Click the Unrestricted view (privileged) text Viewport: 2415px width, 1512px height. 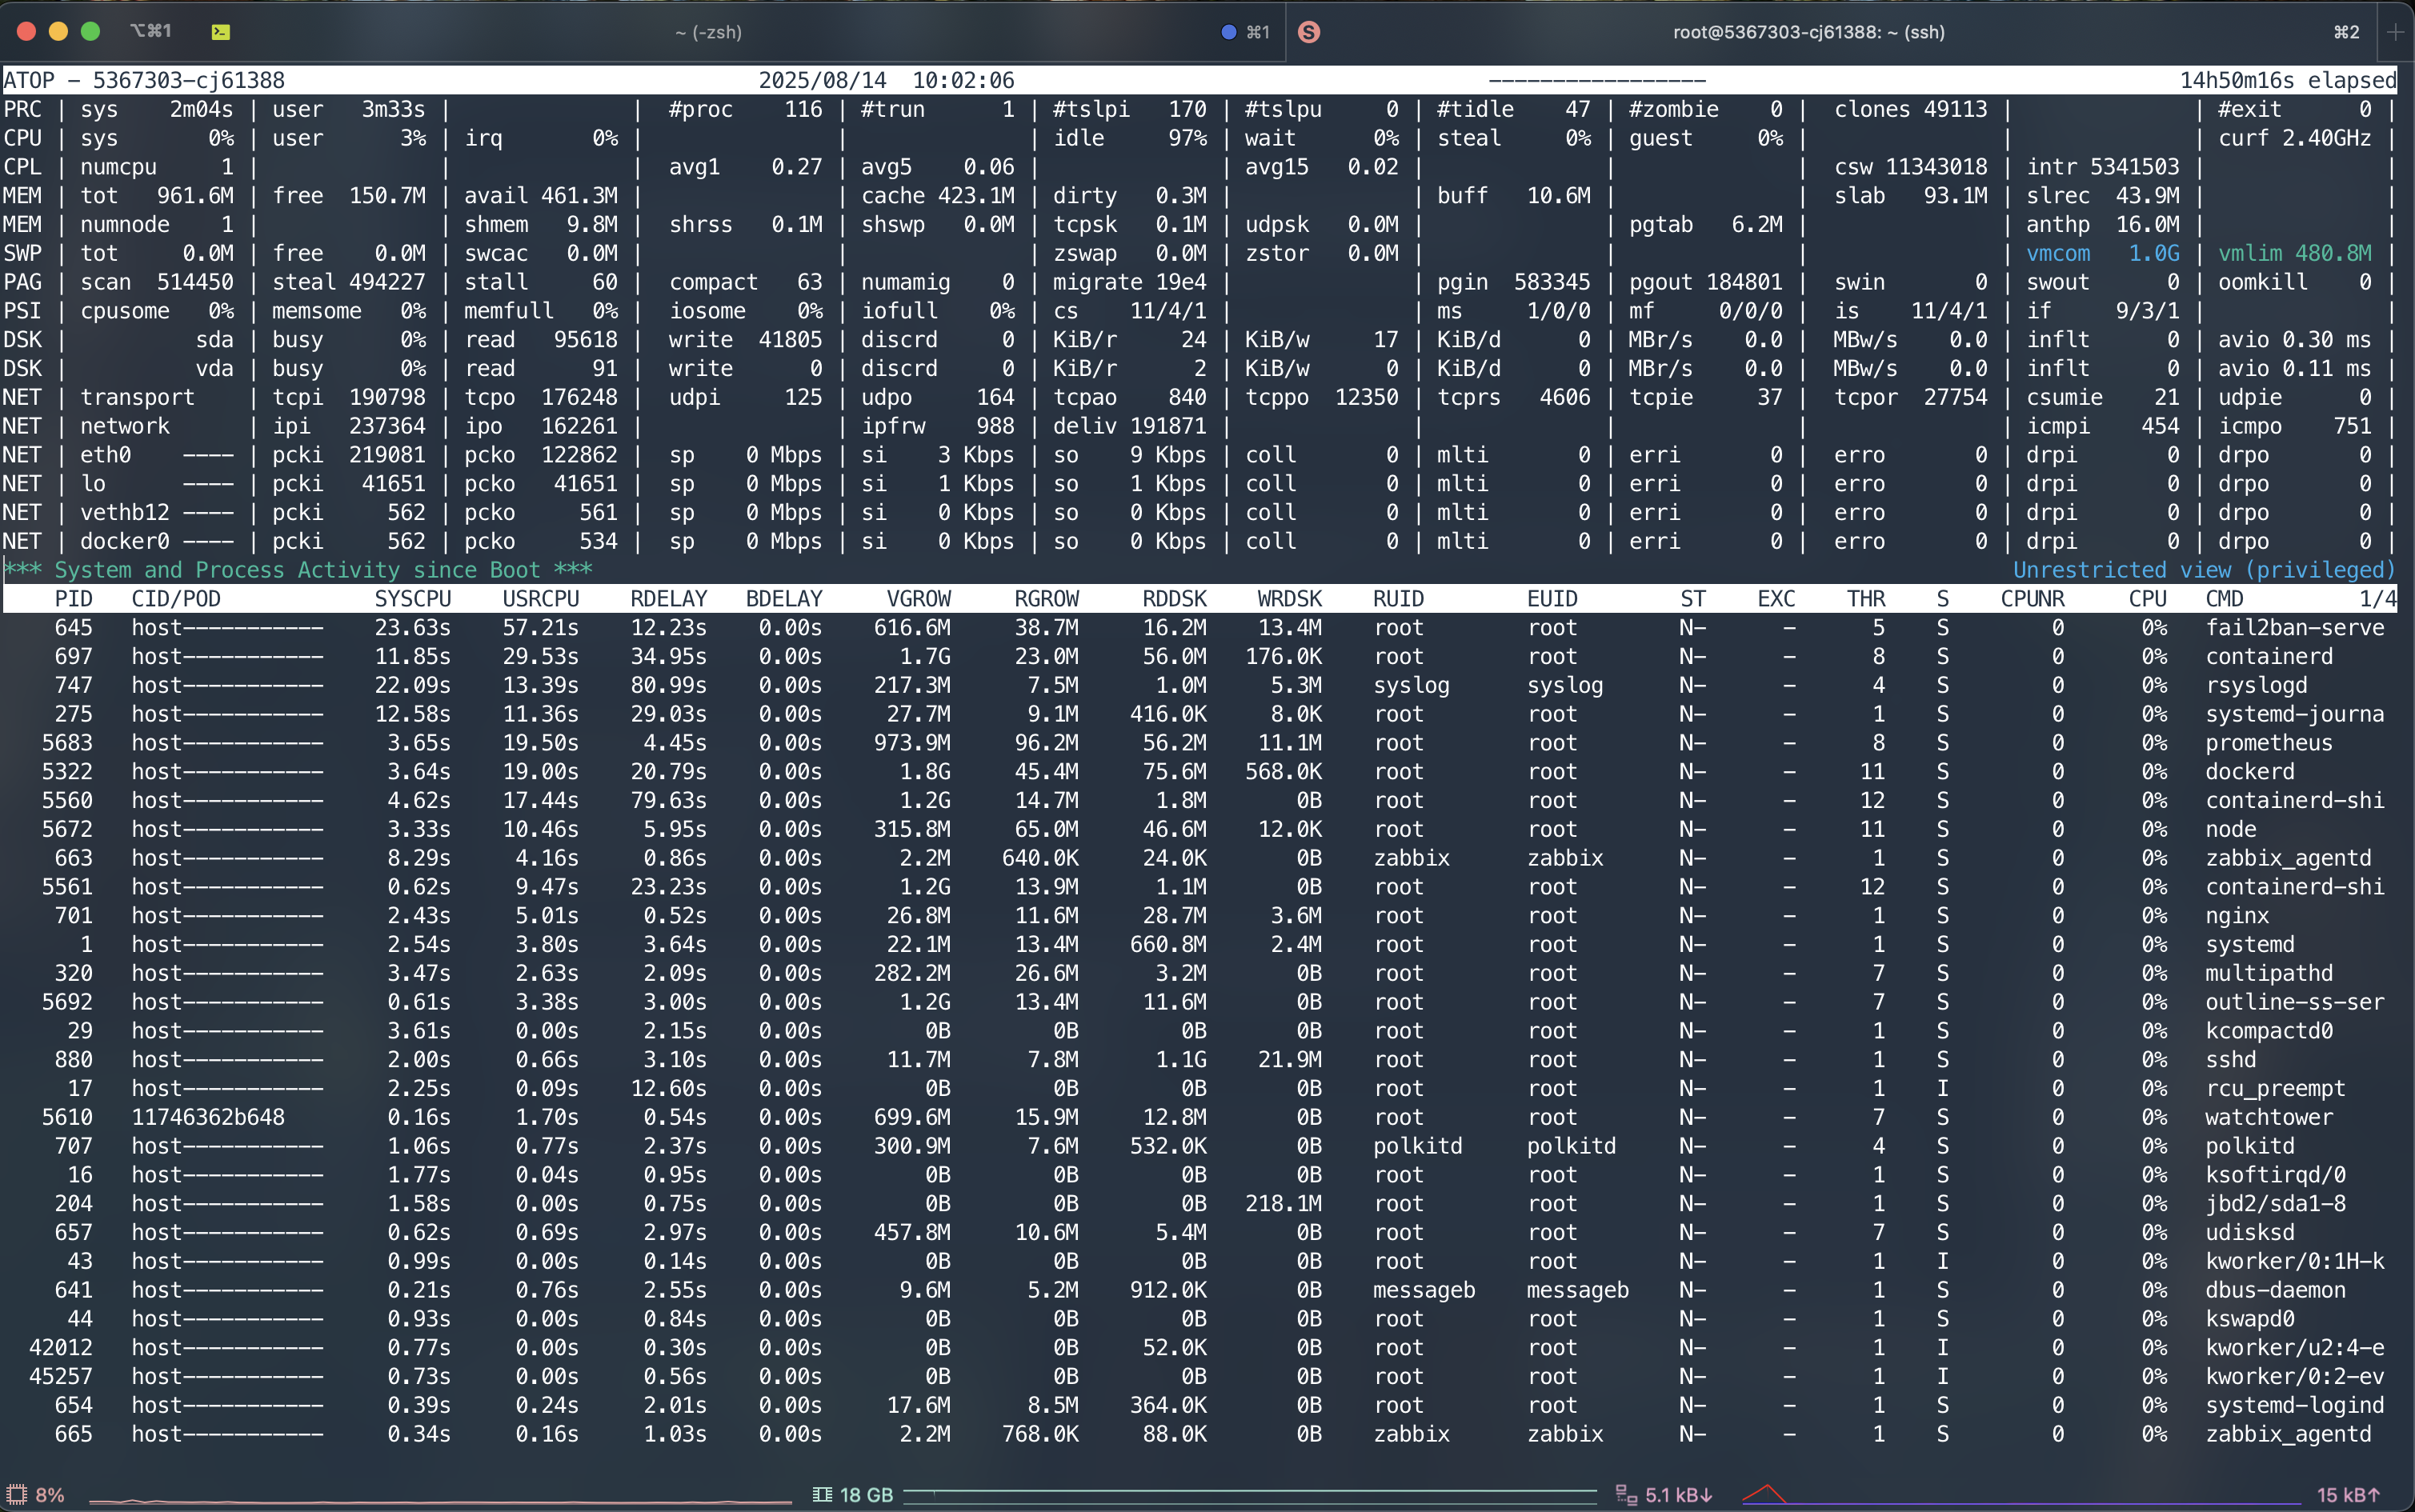pyautogui.click(x=2204, y=570)
